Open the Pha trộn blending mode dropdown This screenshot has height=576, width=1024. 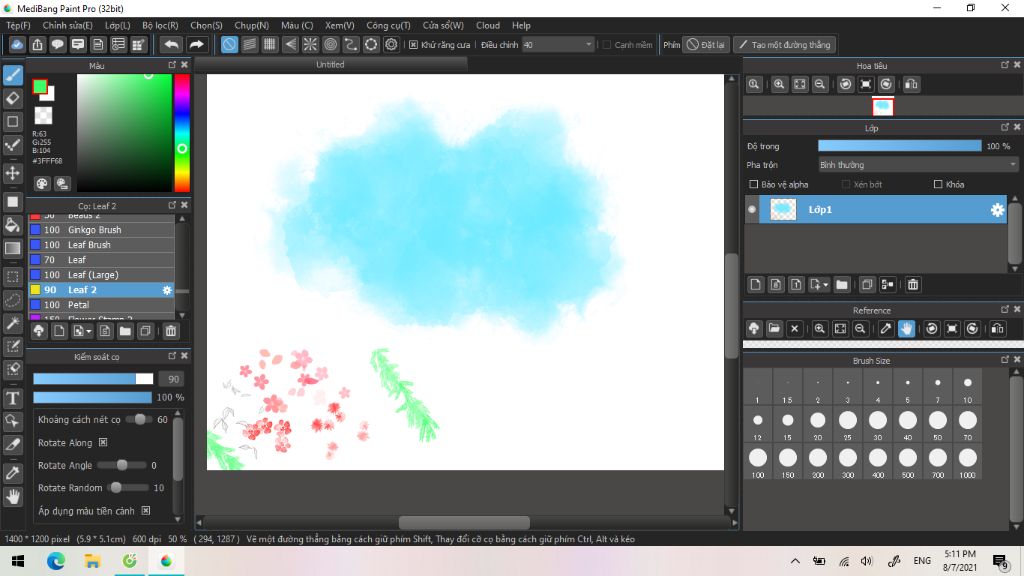pos(917,165)
